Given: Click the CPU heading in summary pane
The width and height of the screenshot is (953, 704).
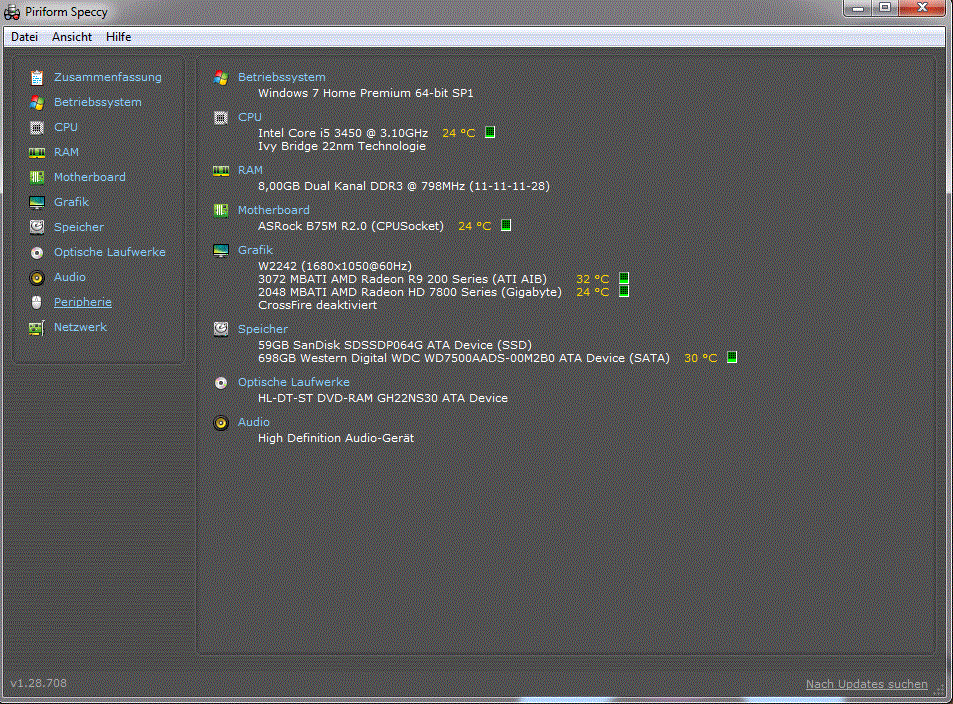Looking at the screenshot, I should pyautogui.click(x=250, y=117).
